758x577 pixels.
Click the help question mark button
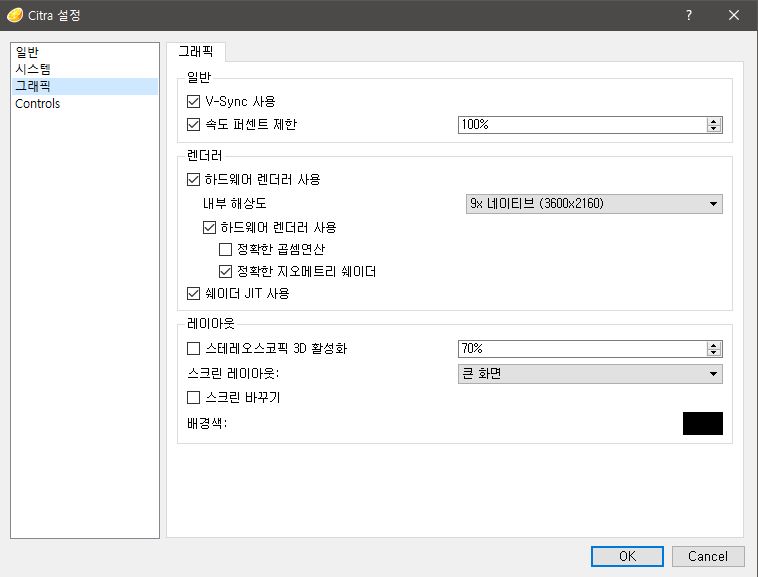(x=689, y=15)
